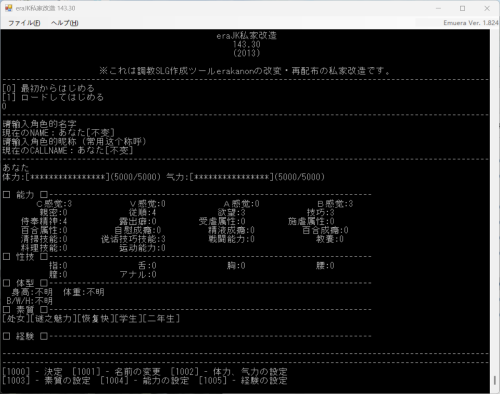The width and height of the screenshot is (500, 394).
Task: Click the [学生] trait tag
Action: point(128,319)
